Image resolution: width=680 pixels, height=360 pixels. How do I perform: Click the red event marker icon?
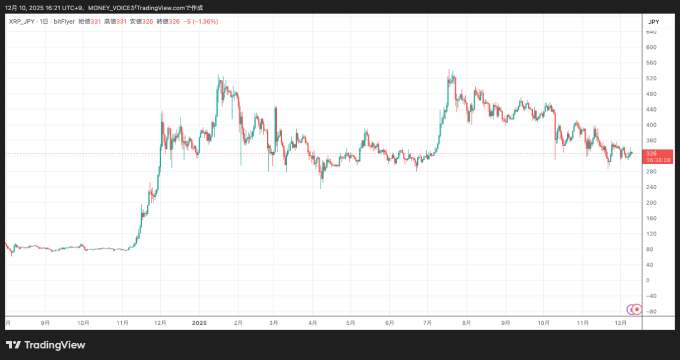tap(637, 309)
